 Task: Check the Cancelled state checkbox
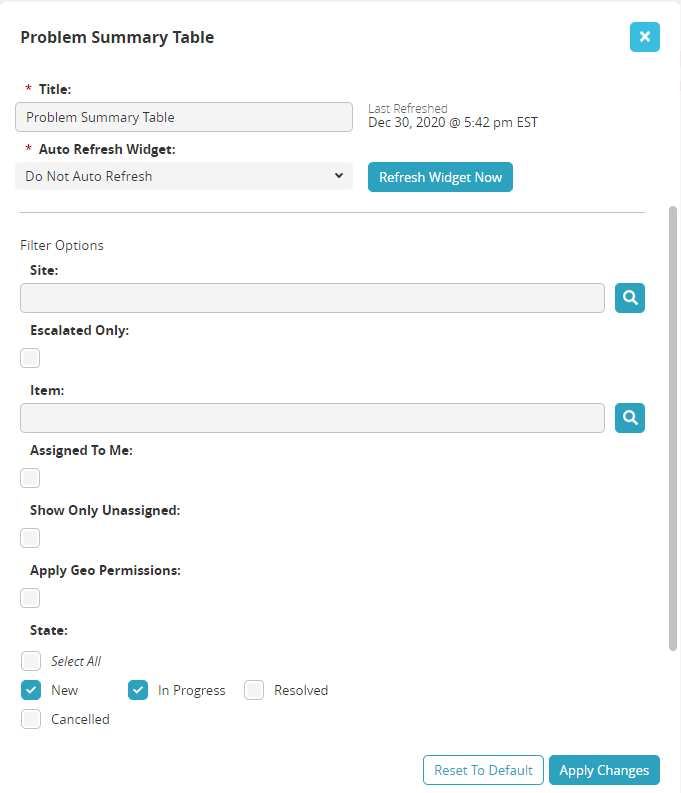[31, 719]
